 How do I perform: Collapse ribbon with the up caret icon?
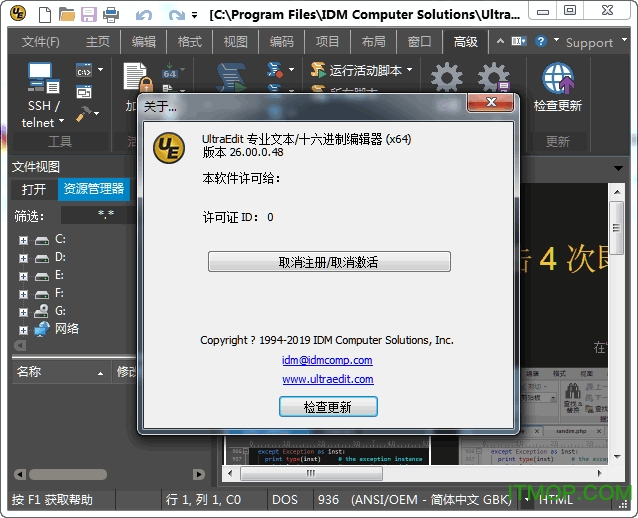pyautogui.click(x=500, y=41)
